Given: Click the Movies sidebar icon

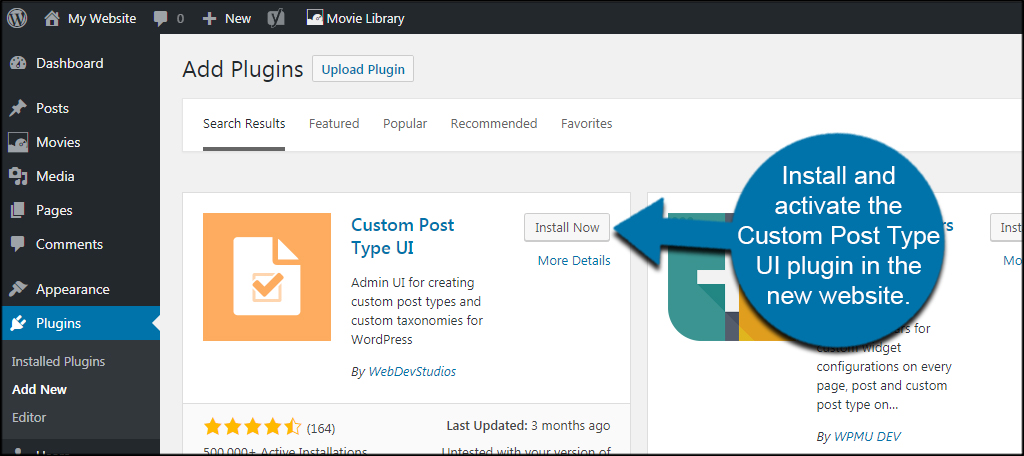Looking at the screenshot, I should (18, 142).
